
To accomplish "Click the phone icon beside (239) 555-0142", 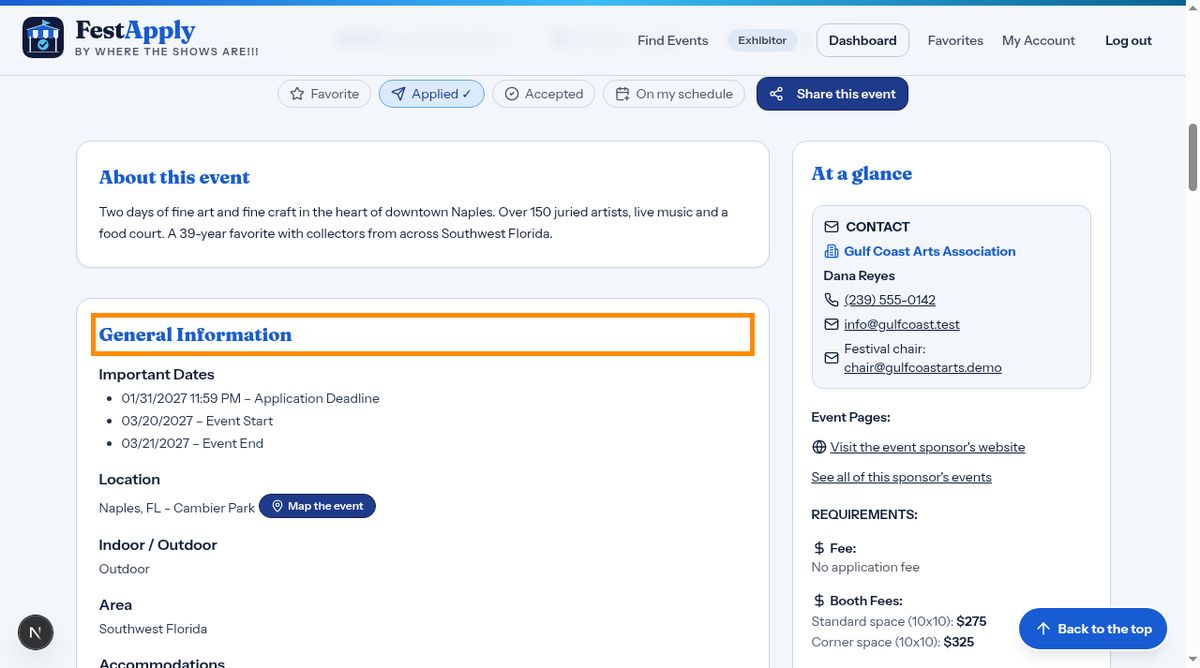I will pos(831,300).
